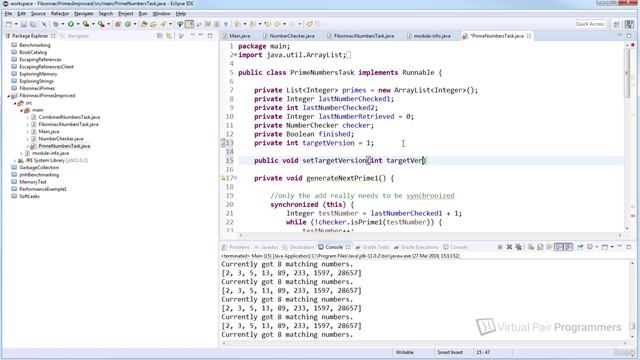Select CombinedNumbersTask.java in Package Explorer
Image resolution: width=640 pixels, height=360 pixels.
click(69, 117)
